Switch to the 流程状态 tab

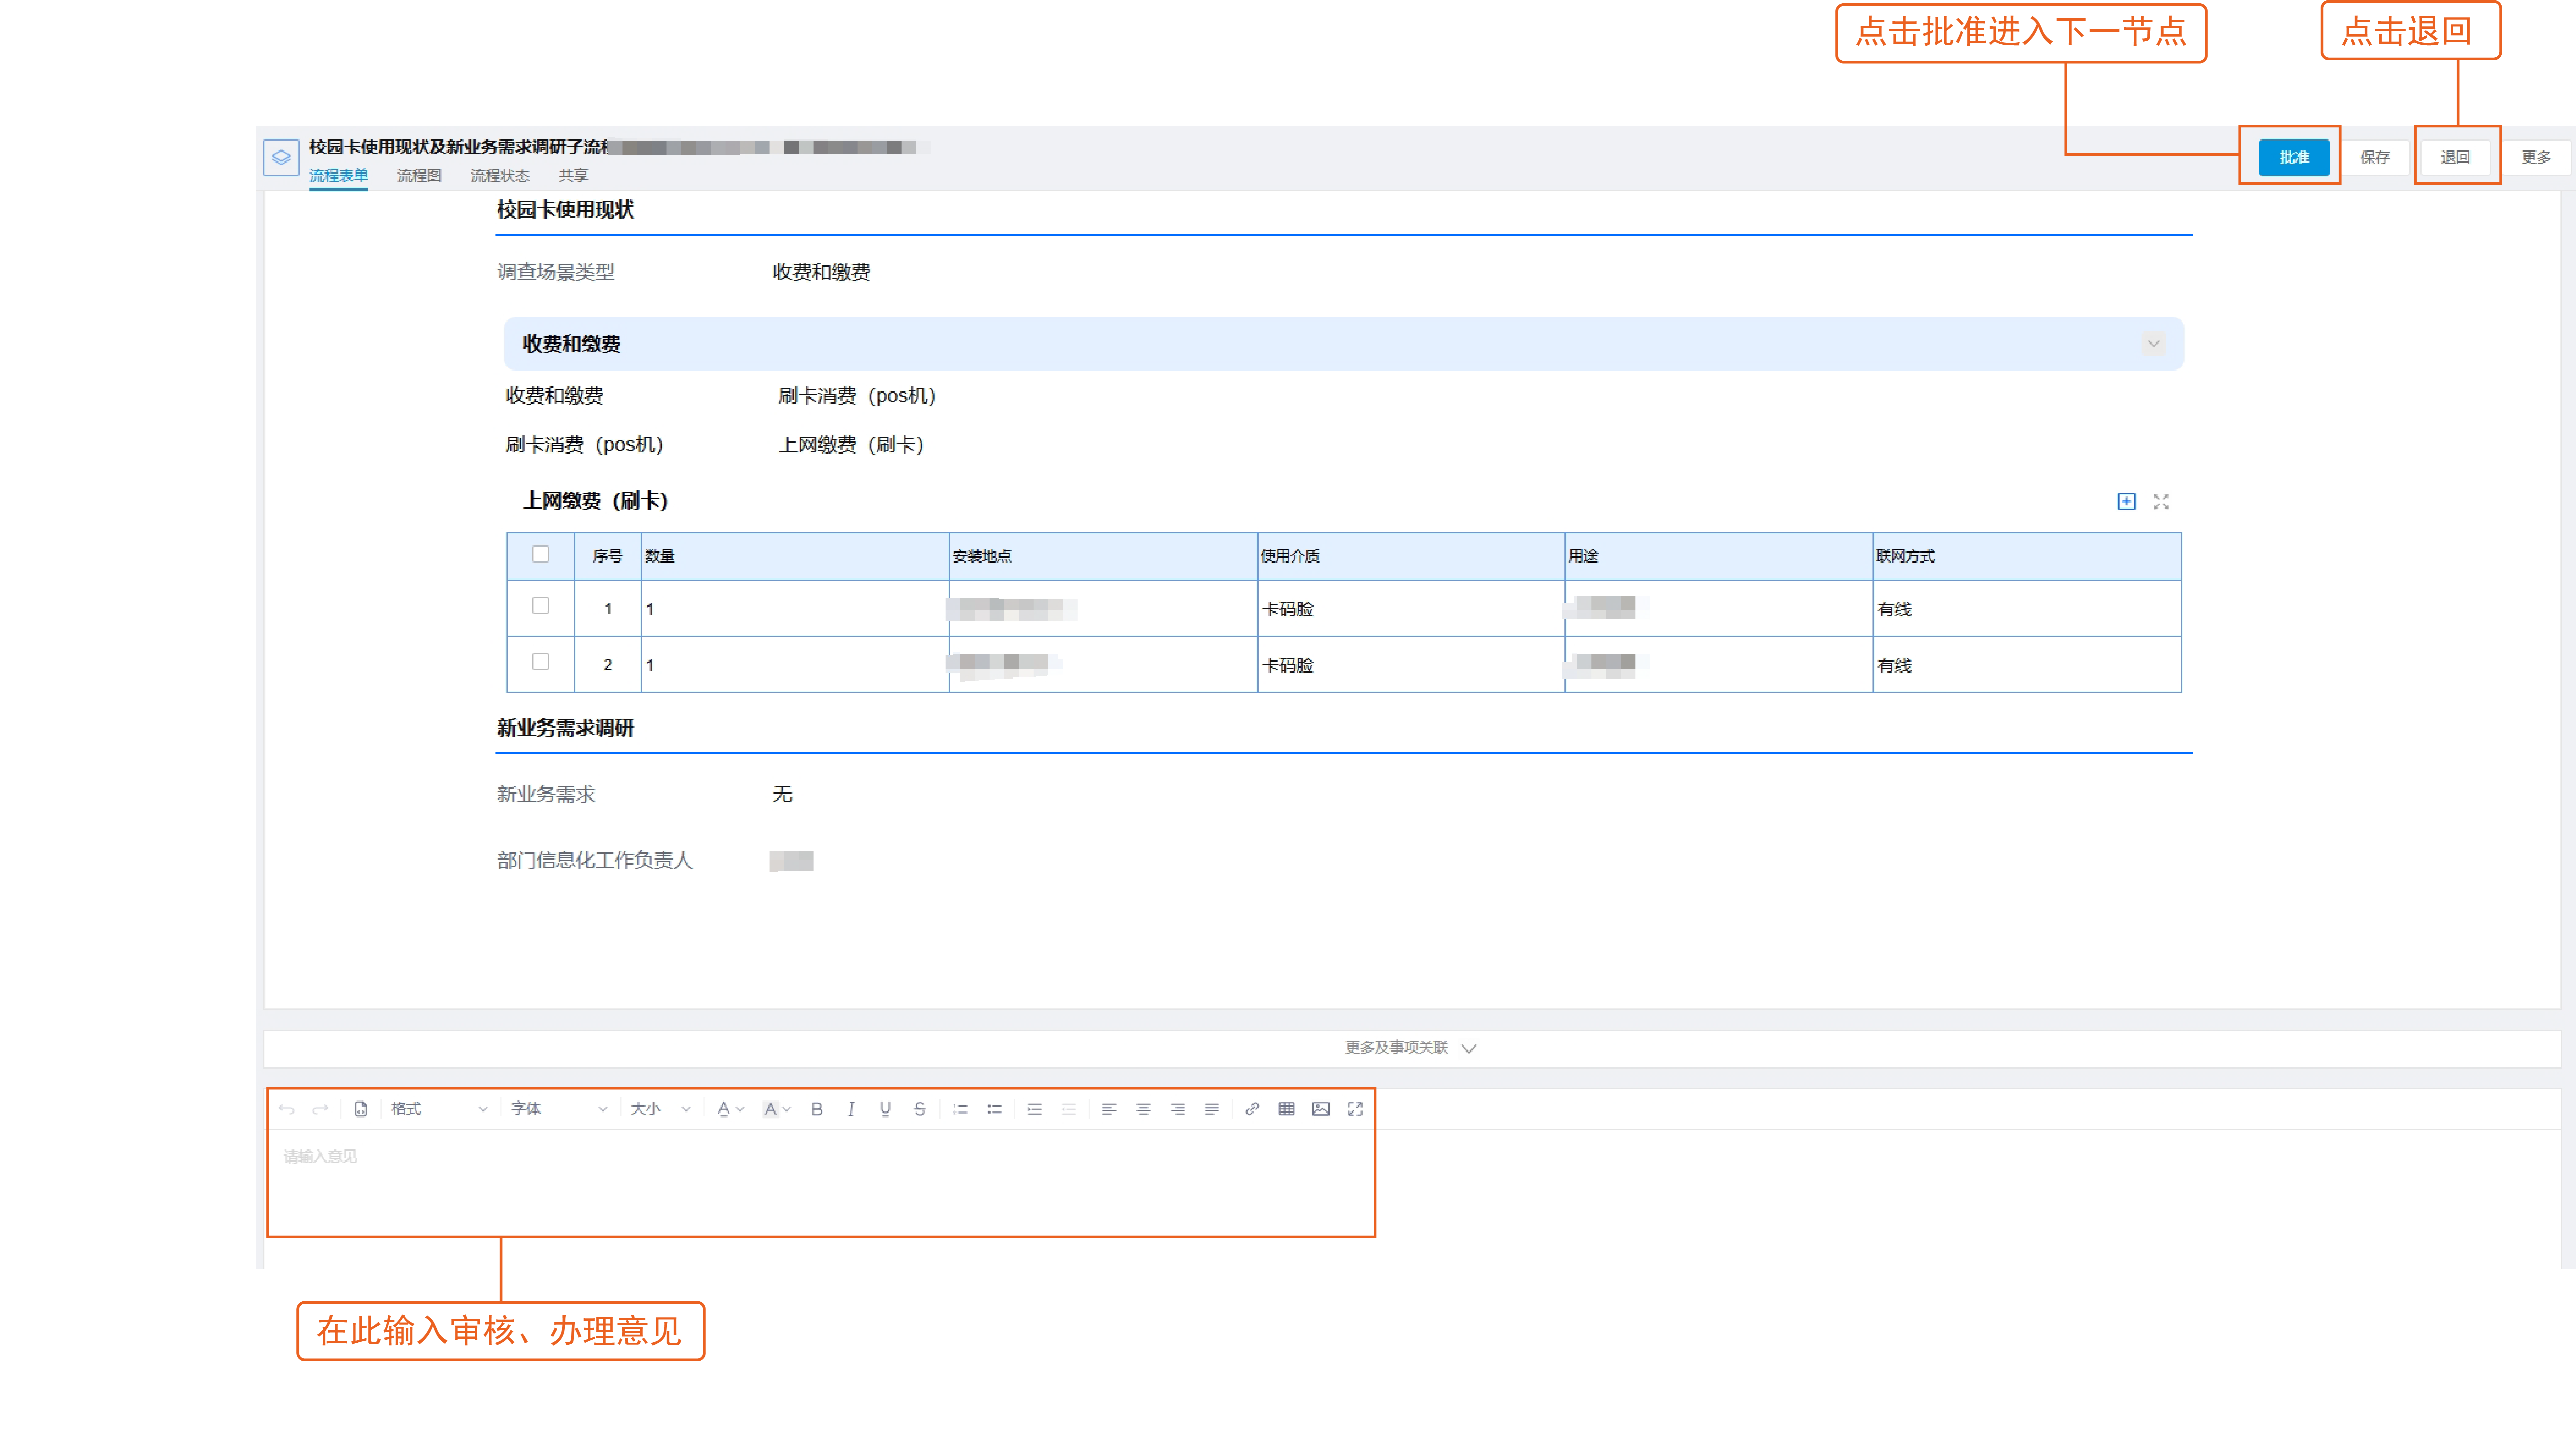[x=500, y=176]
